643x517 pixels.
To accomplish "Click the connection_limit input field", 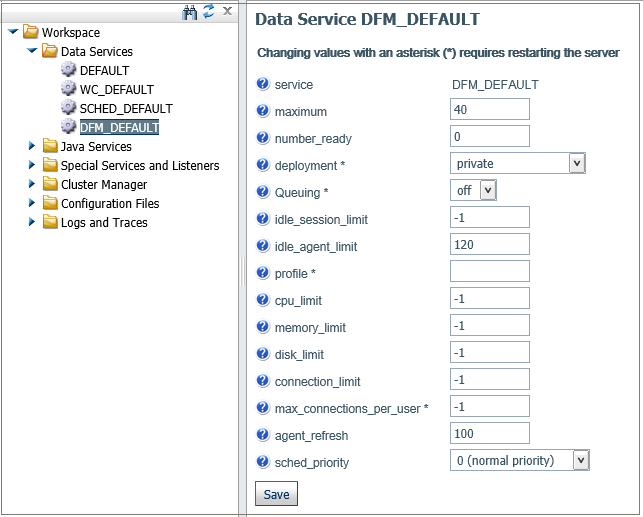I will pos(490,379).
